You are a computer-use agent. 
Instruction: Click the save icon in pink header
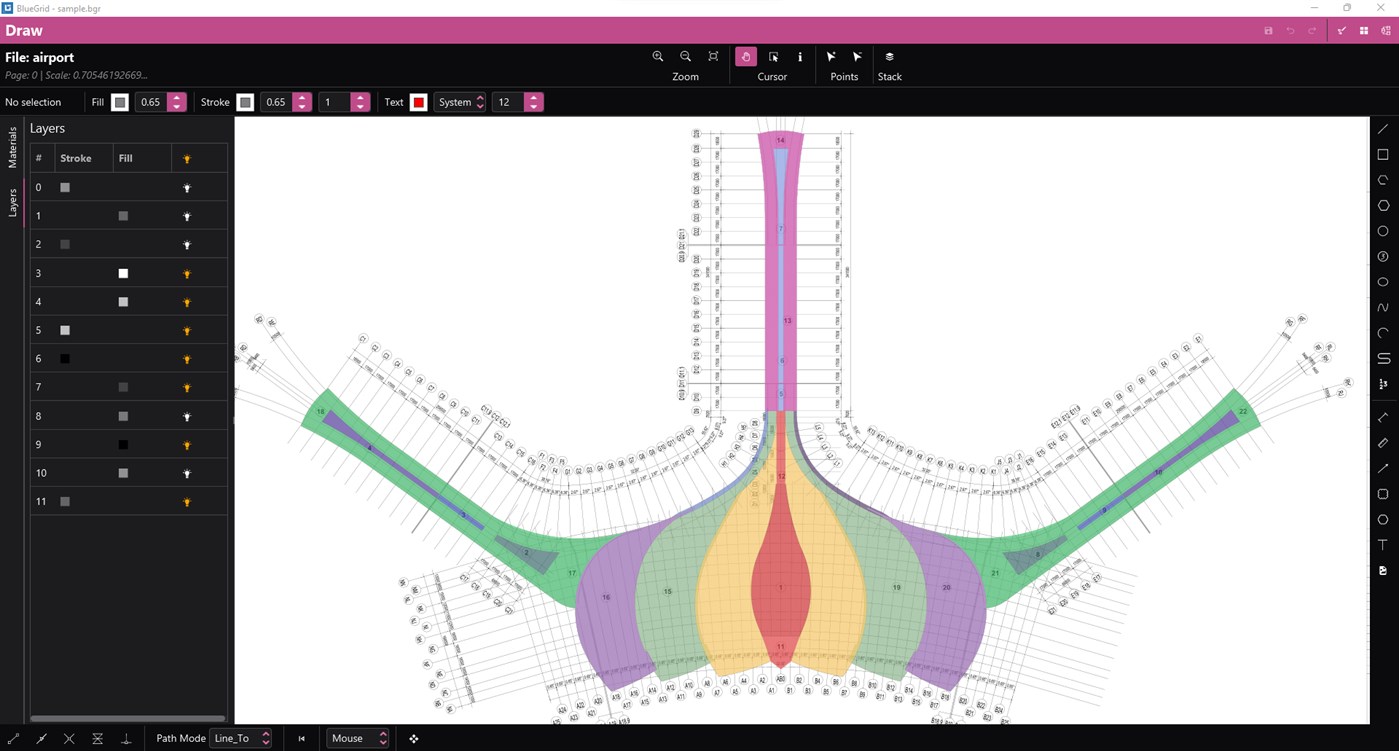pyautogui.click(x=1268, y=31)
